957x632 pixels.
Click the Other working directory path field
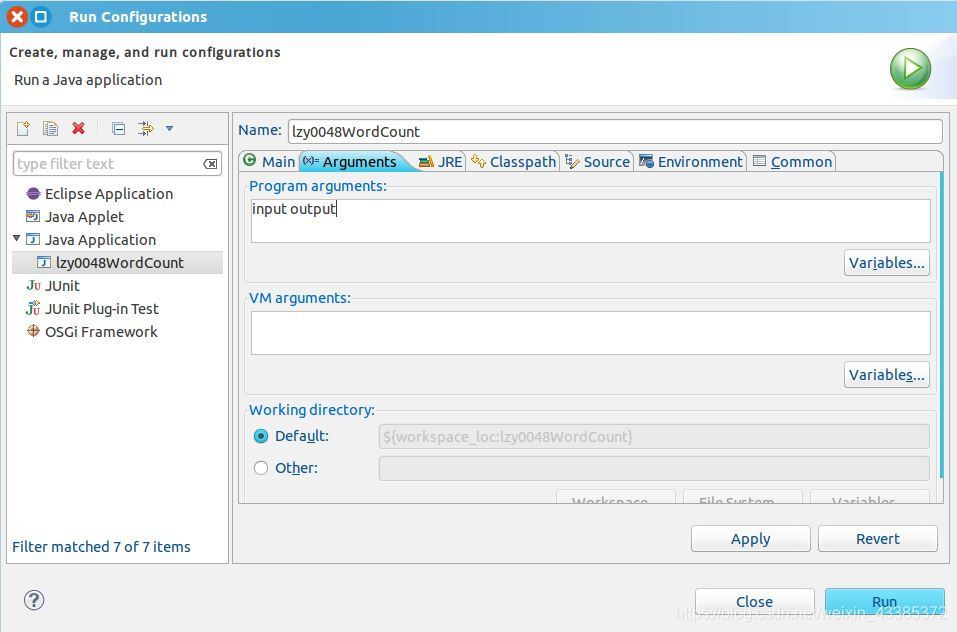coord(654,469)
